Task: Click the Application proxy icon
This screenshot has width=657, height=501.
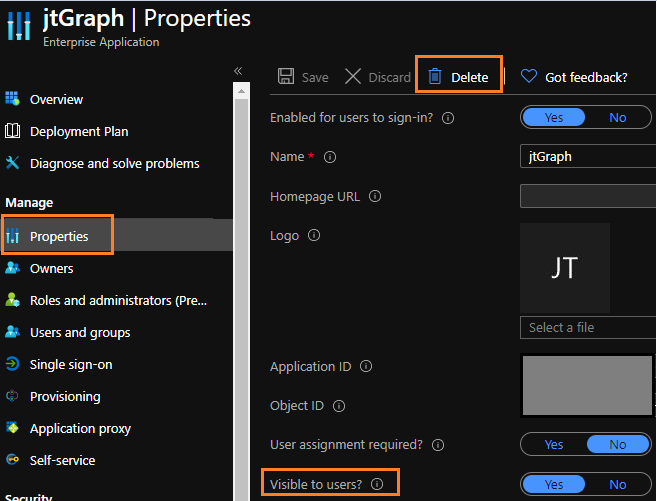Action: coord(13,428)
